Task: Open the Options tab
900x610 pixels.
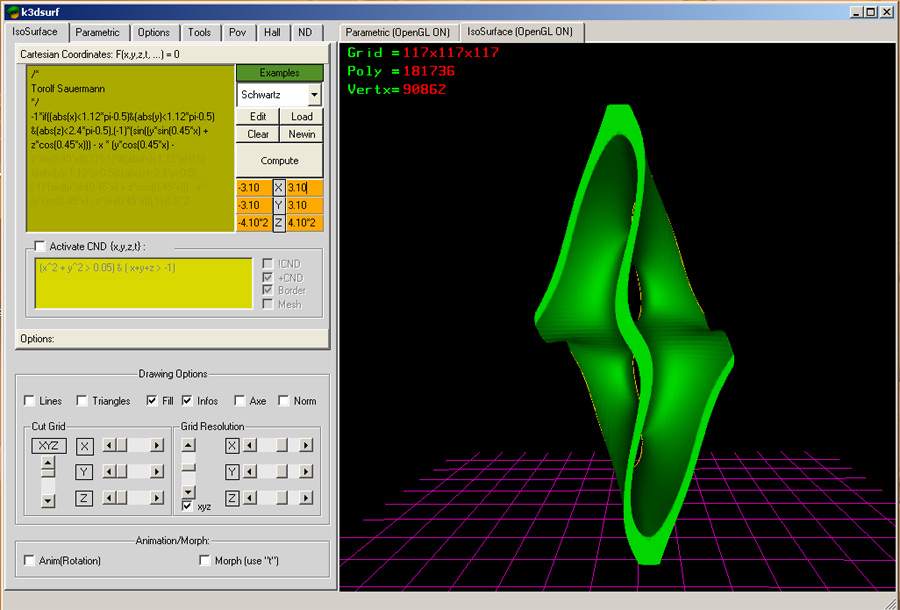Action: 154,33
